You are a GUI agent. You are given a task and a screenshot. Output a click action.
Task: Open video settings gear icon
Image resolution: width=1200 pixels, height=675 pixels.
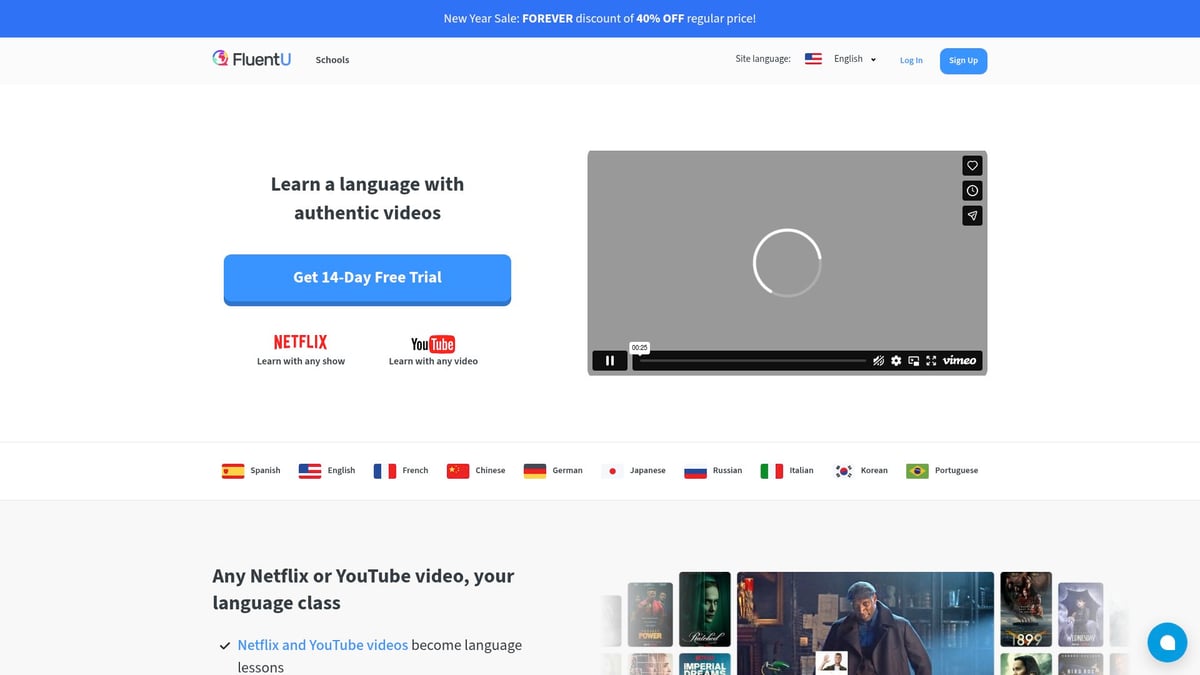(x=896, y=361)
